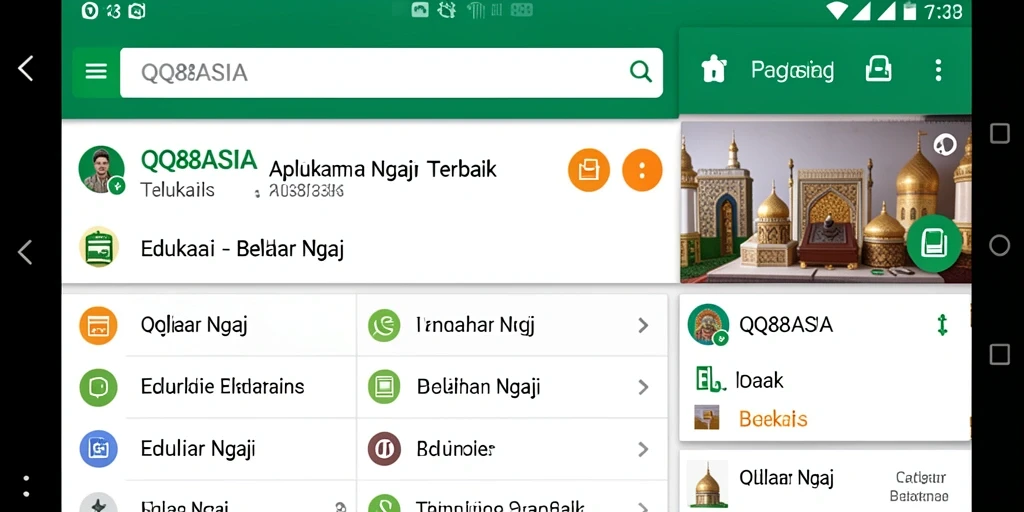Tap the green icon beside loaak
The height and width of the screenshot is (512, 1024).
click(710, 379)
